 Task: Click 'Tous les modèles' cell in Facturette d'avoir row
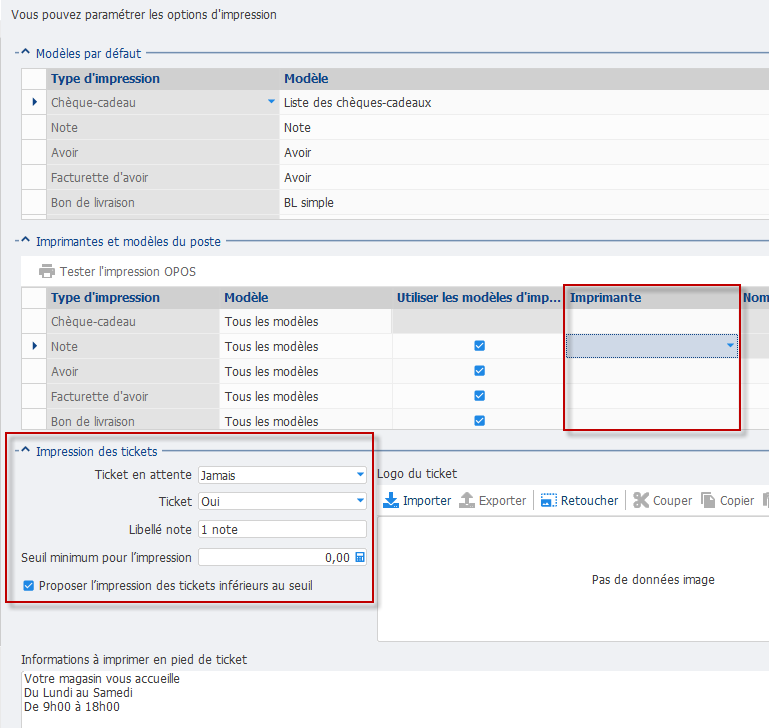coord(306,396)
